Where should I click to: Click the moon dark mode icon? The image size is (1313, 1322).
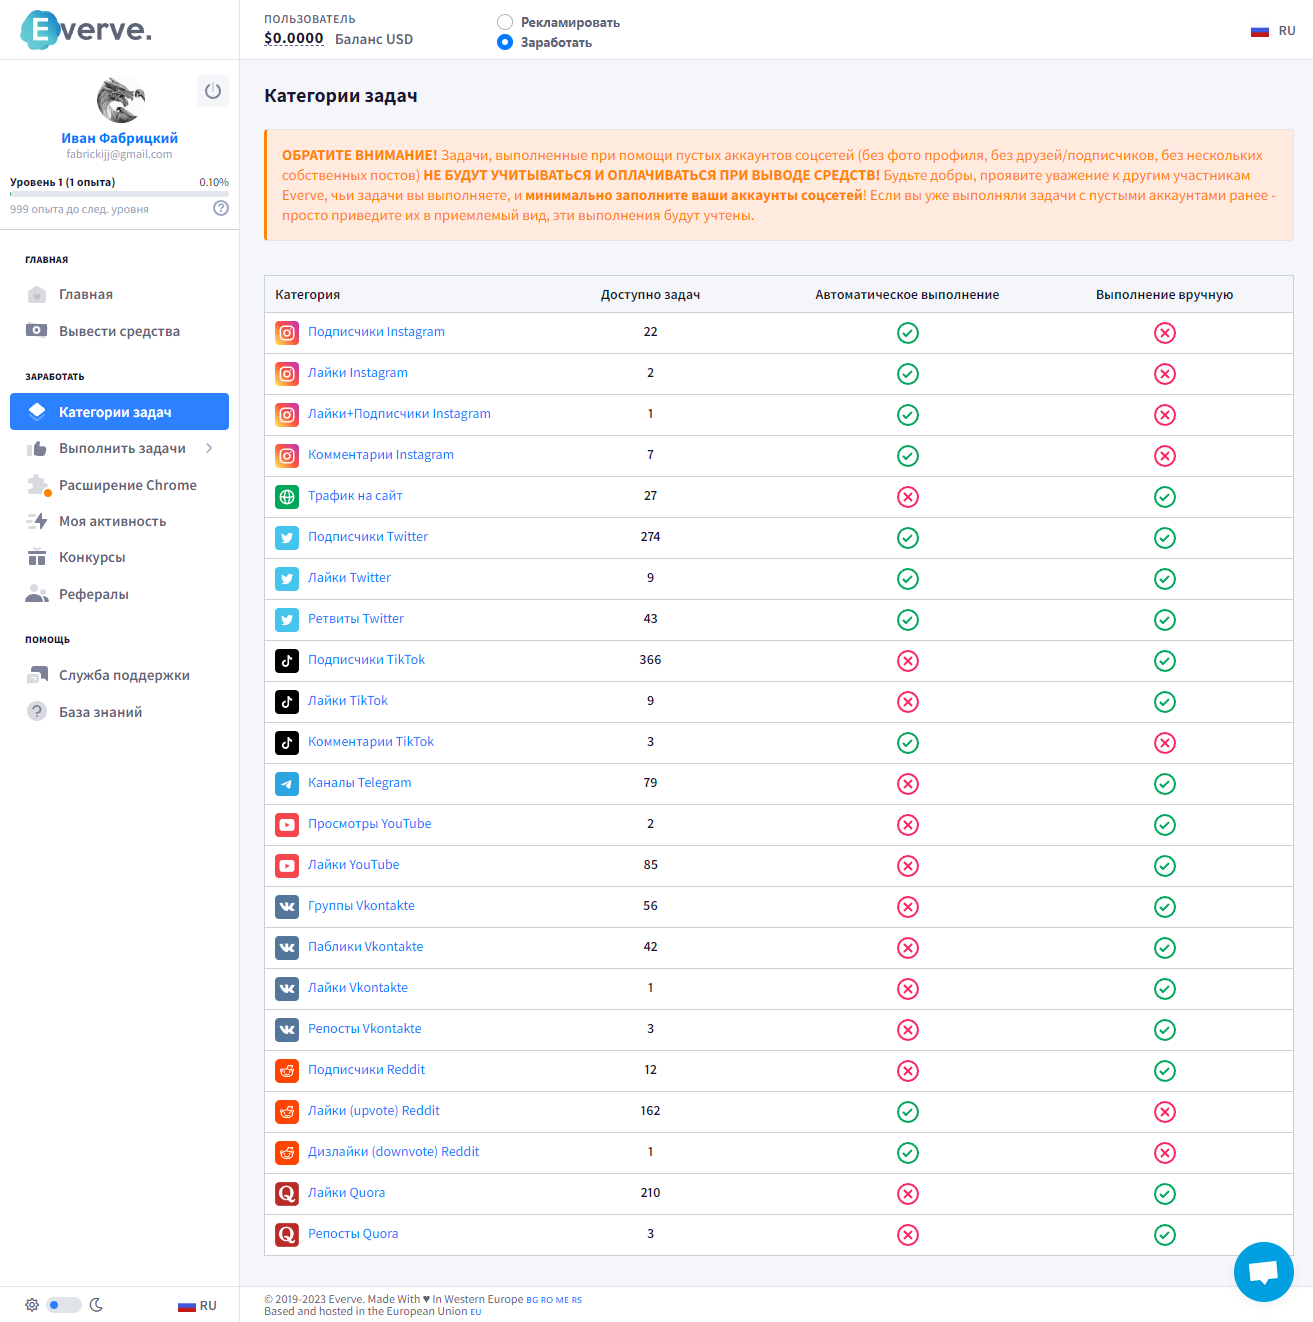point(96,1304)
